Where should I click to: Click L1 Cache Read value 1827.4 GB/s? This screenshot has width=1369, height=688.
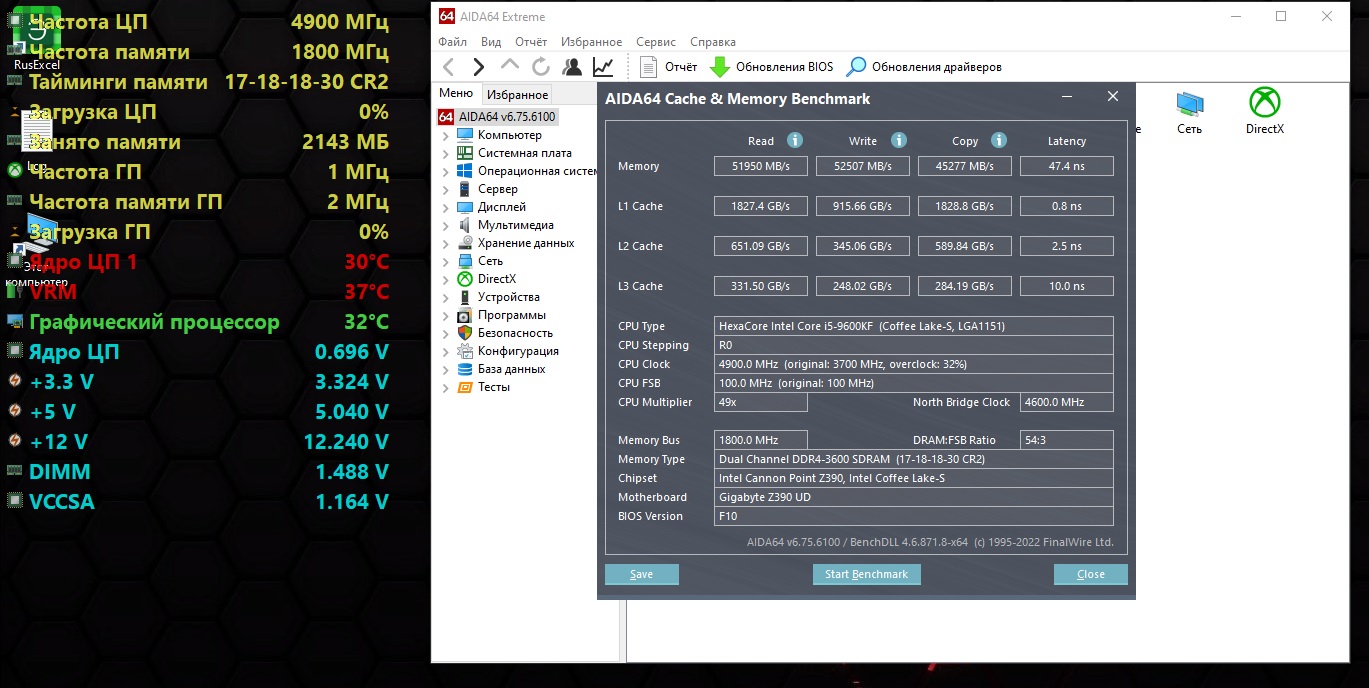[761, 206]
